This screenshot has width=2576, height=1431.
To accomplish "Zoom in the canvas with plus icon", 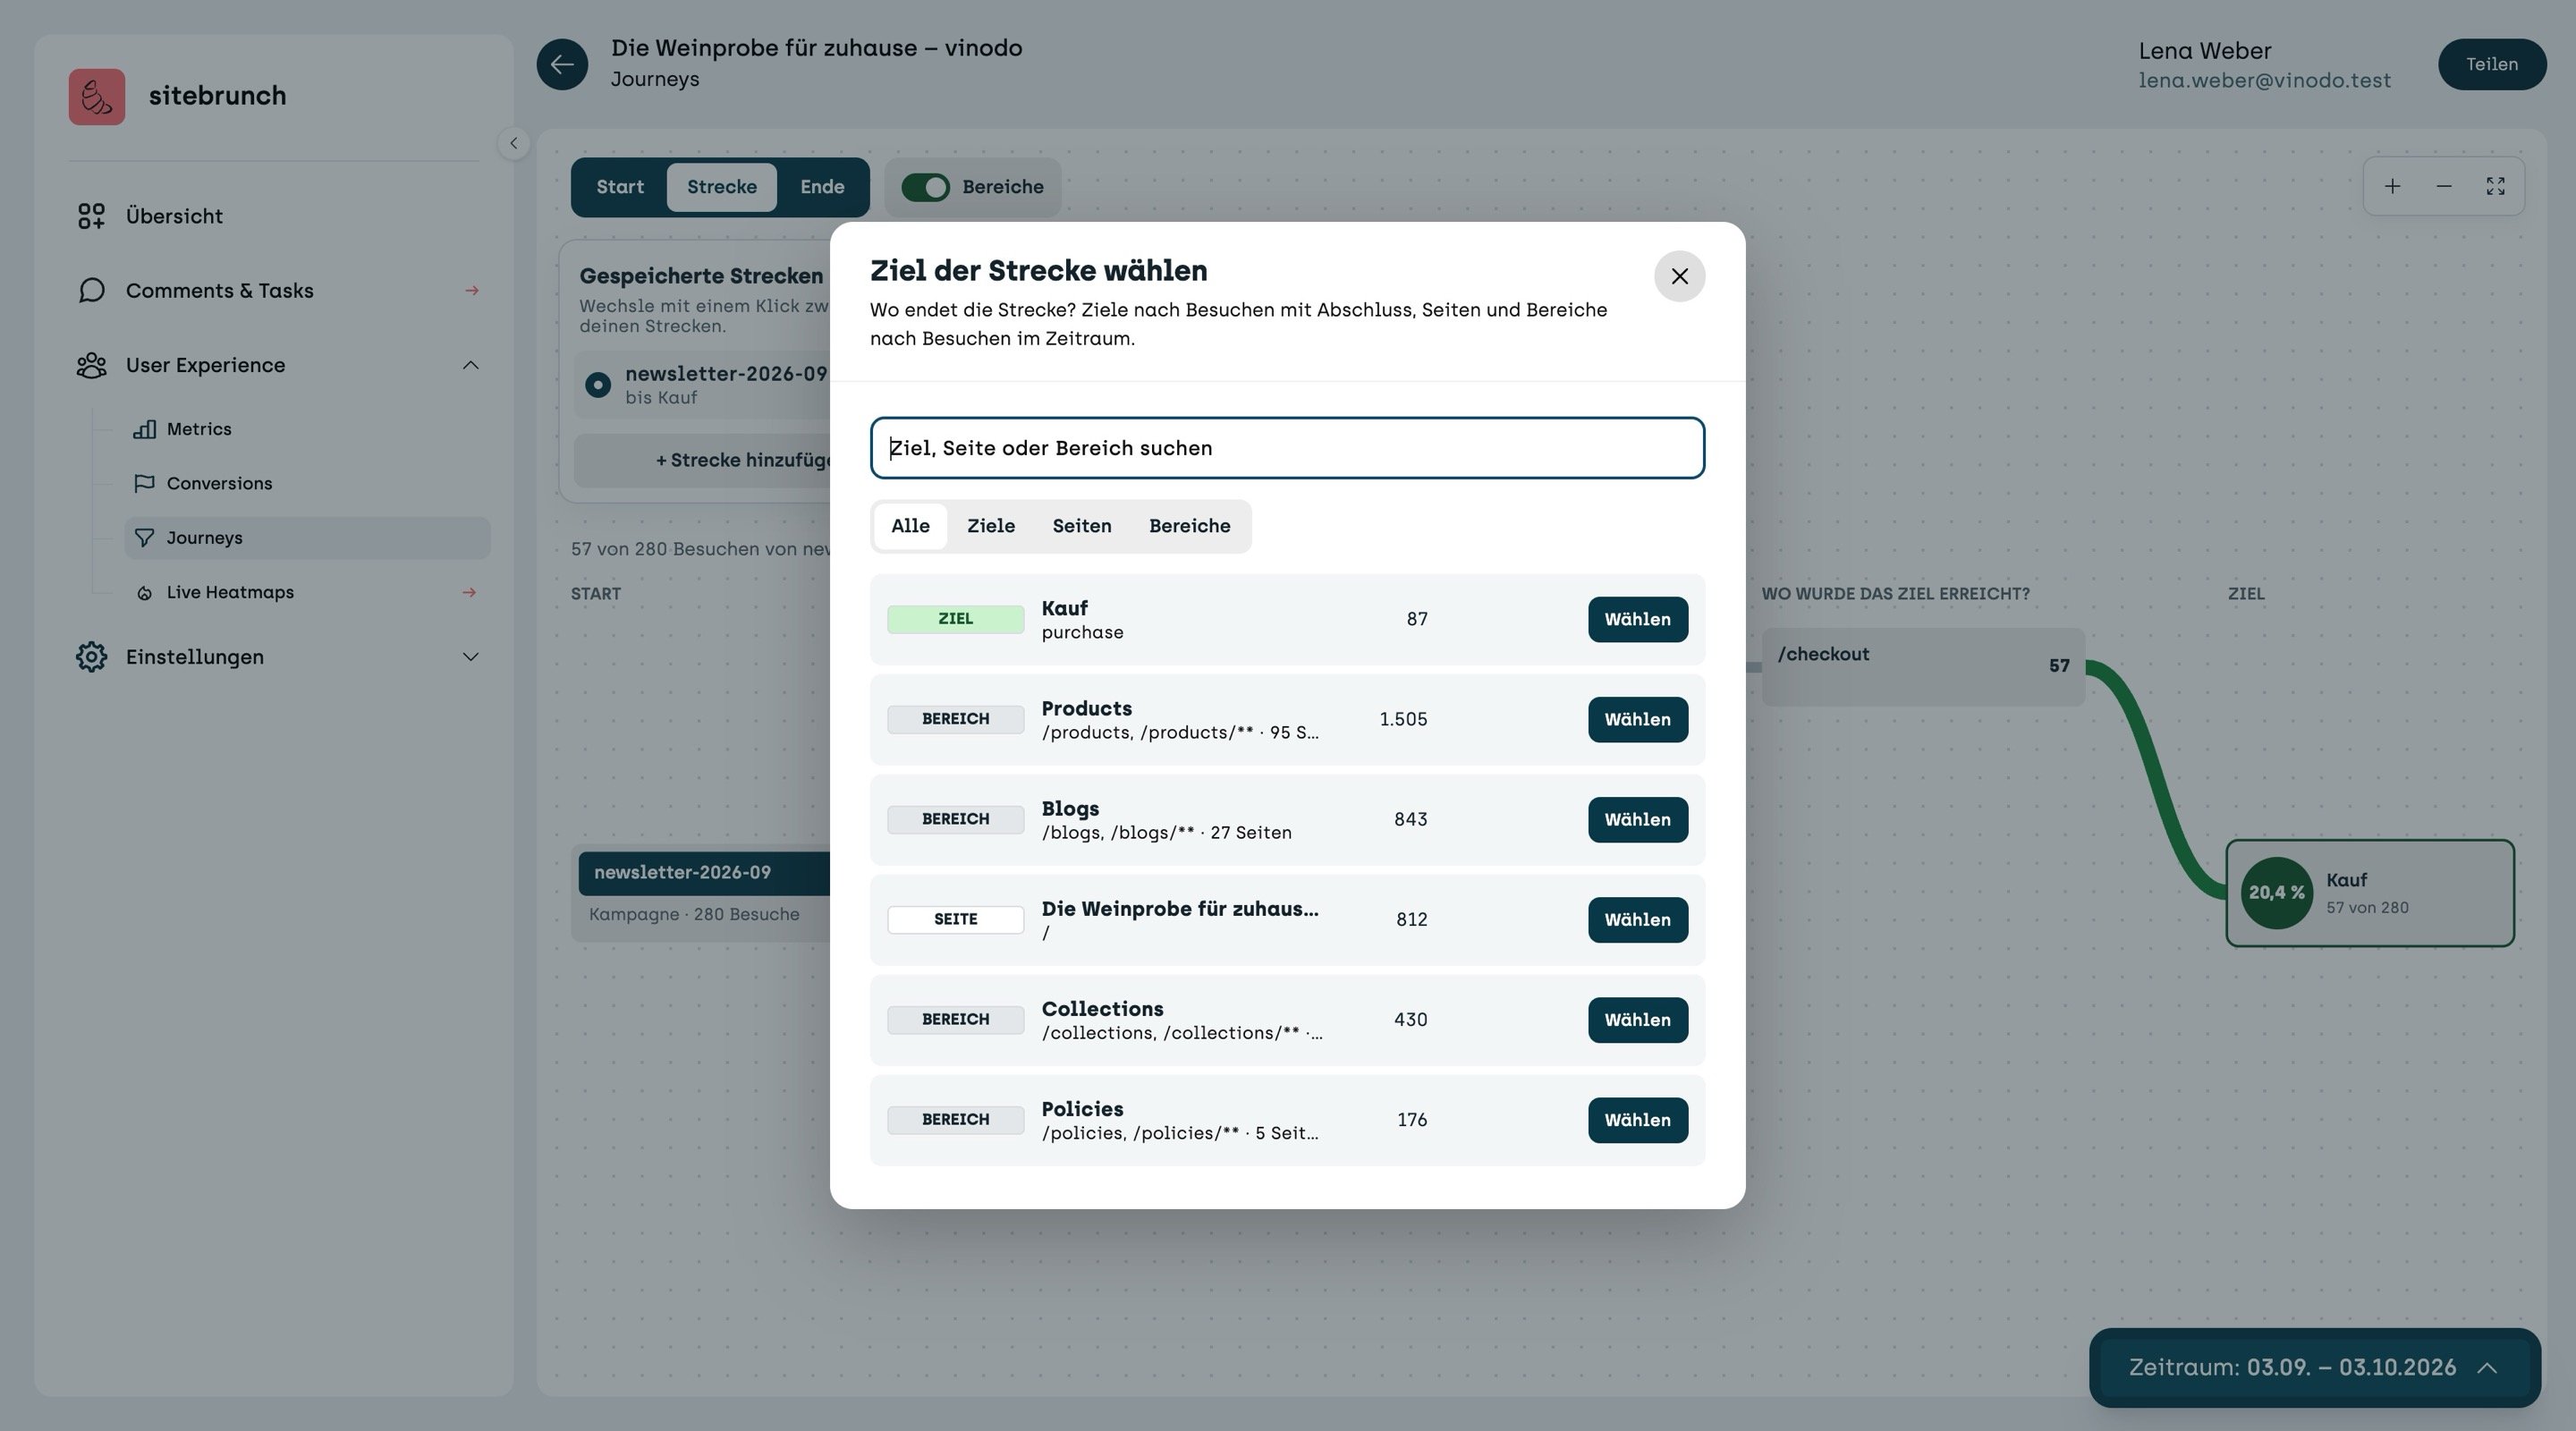I will (x=2392, y=186).
